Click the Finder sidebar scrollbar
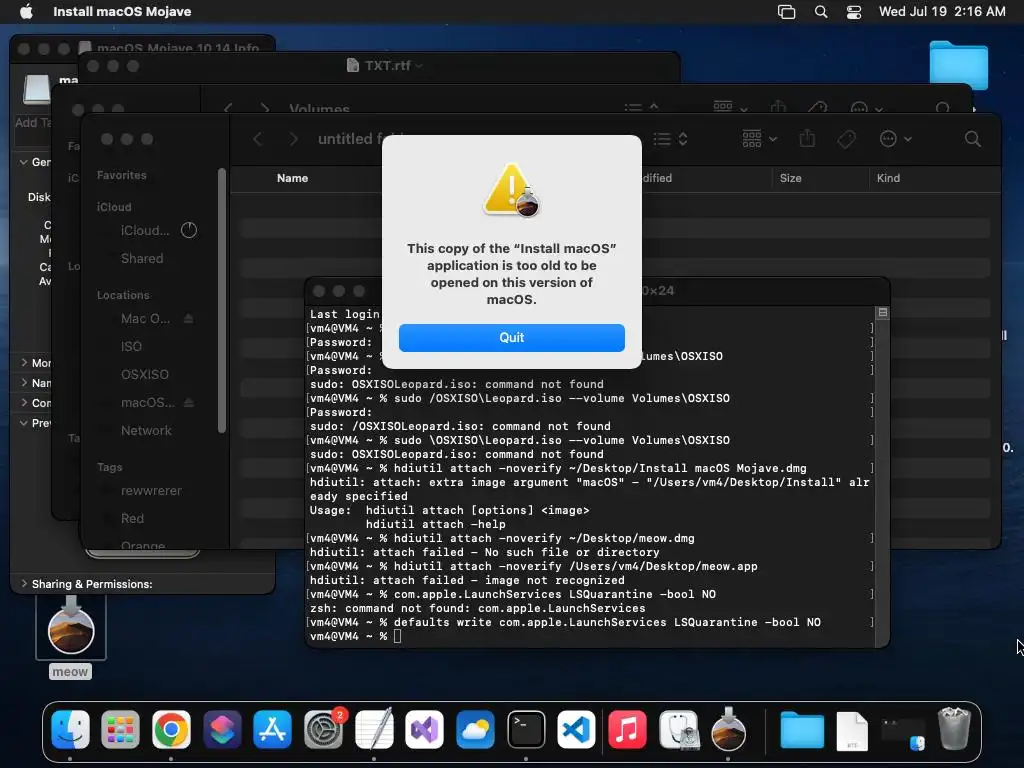Viewport: 1024px width, 768px height. coord(222,300)
